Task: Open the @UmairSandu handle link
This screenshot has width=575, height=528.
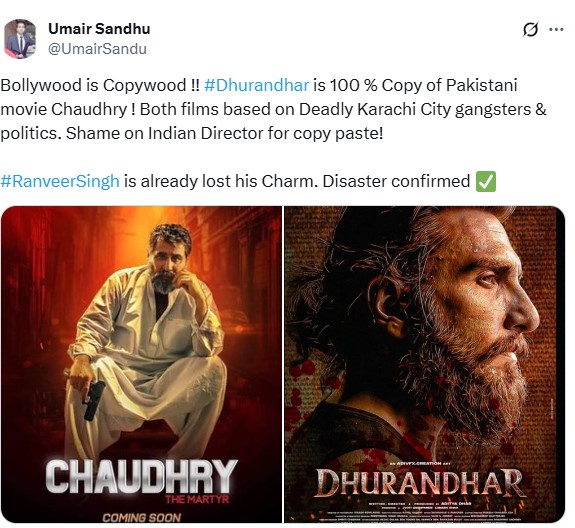Action: click(x=97, y=49)
